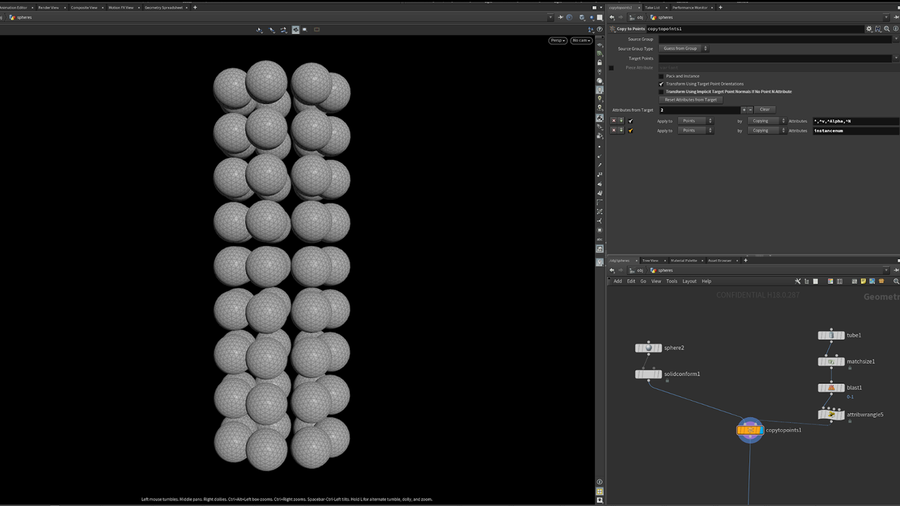Open Target Points field dropdown arrow

pyautogui.click(x=896, y=58)
